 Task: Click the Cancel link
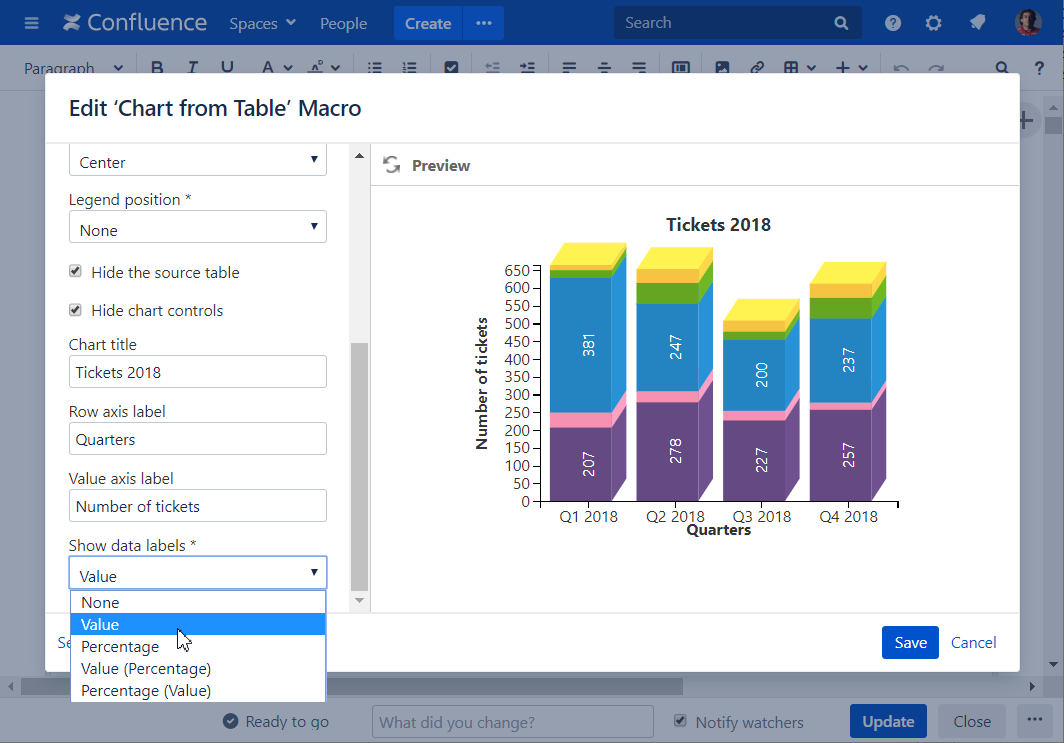pos(973,643)
